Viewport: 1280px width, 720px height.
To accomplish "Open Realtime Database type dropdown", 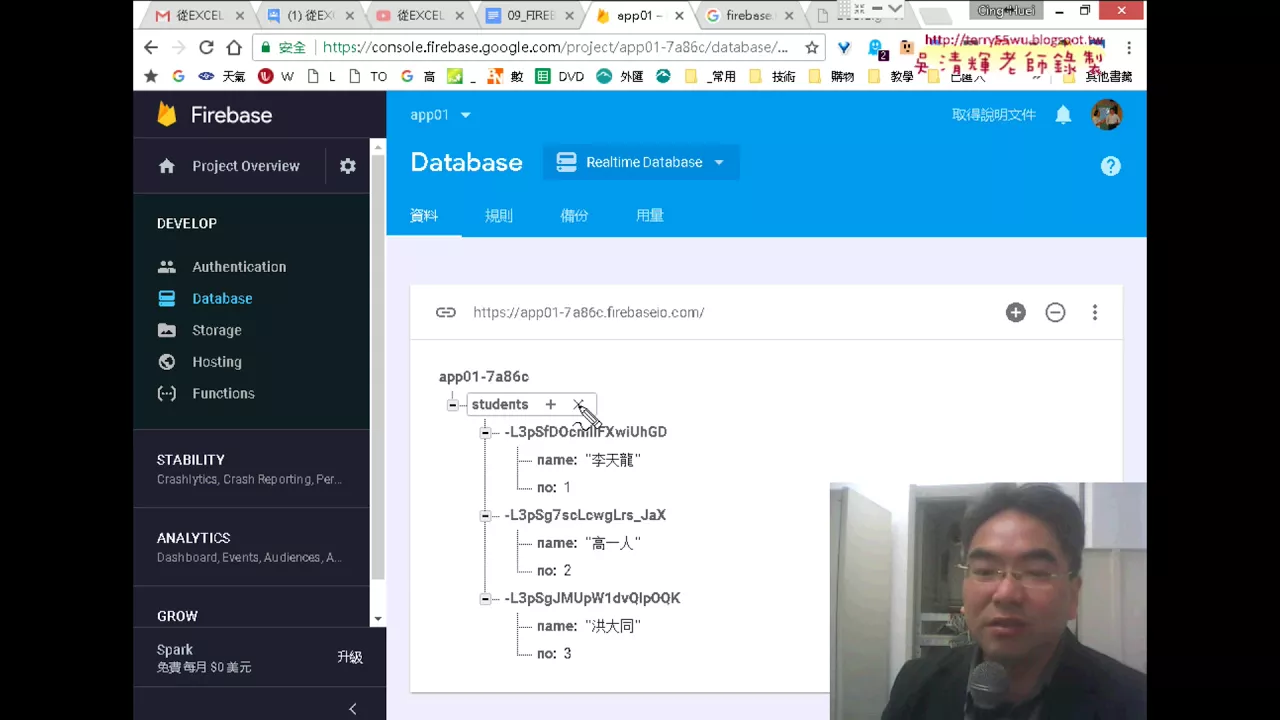I will [641, 162].
